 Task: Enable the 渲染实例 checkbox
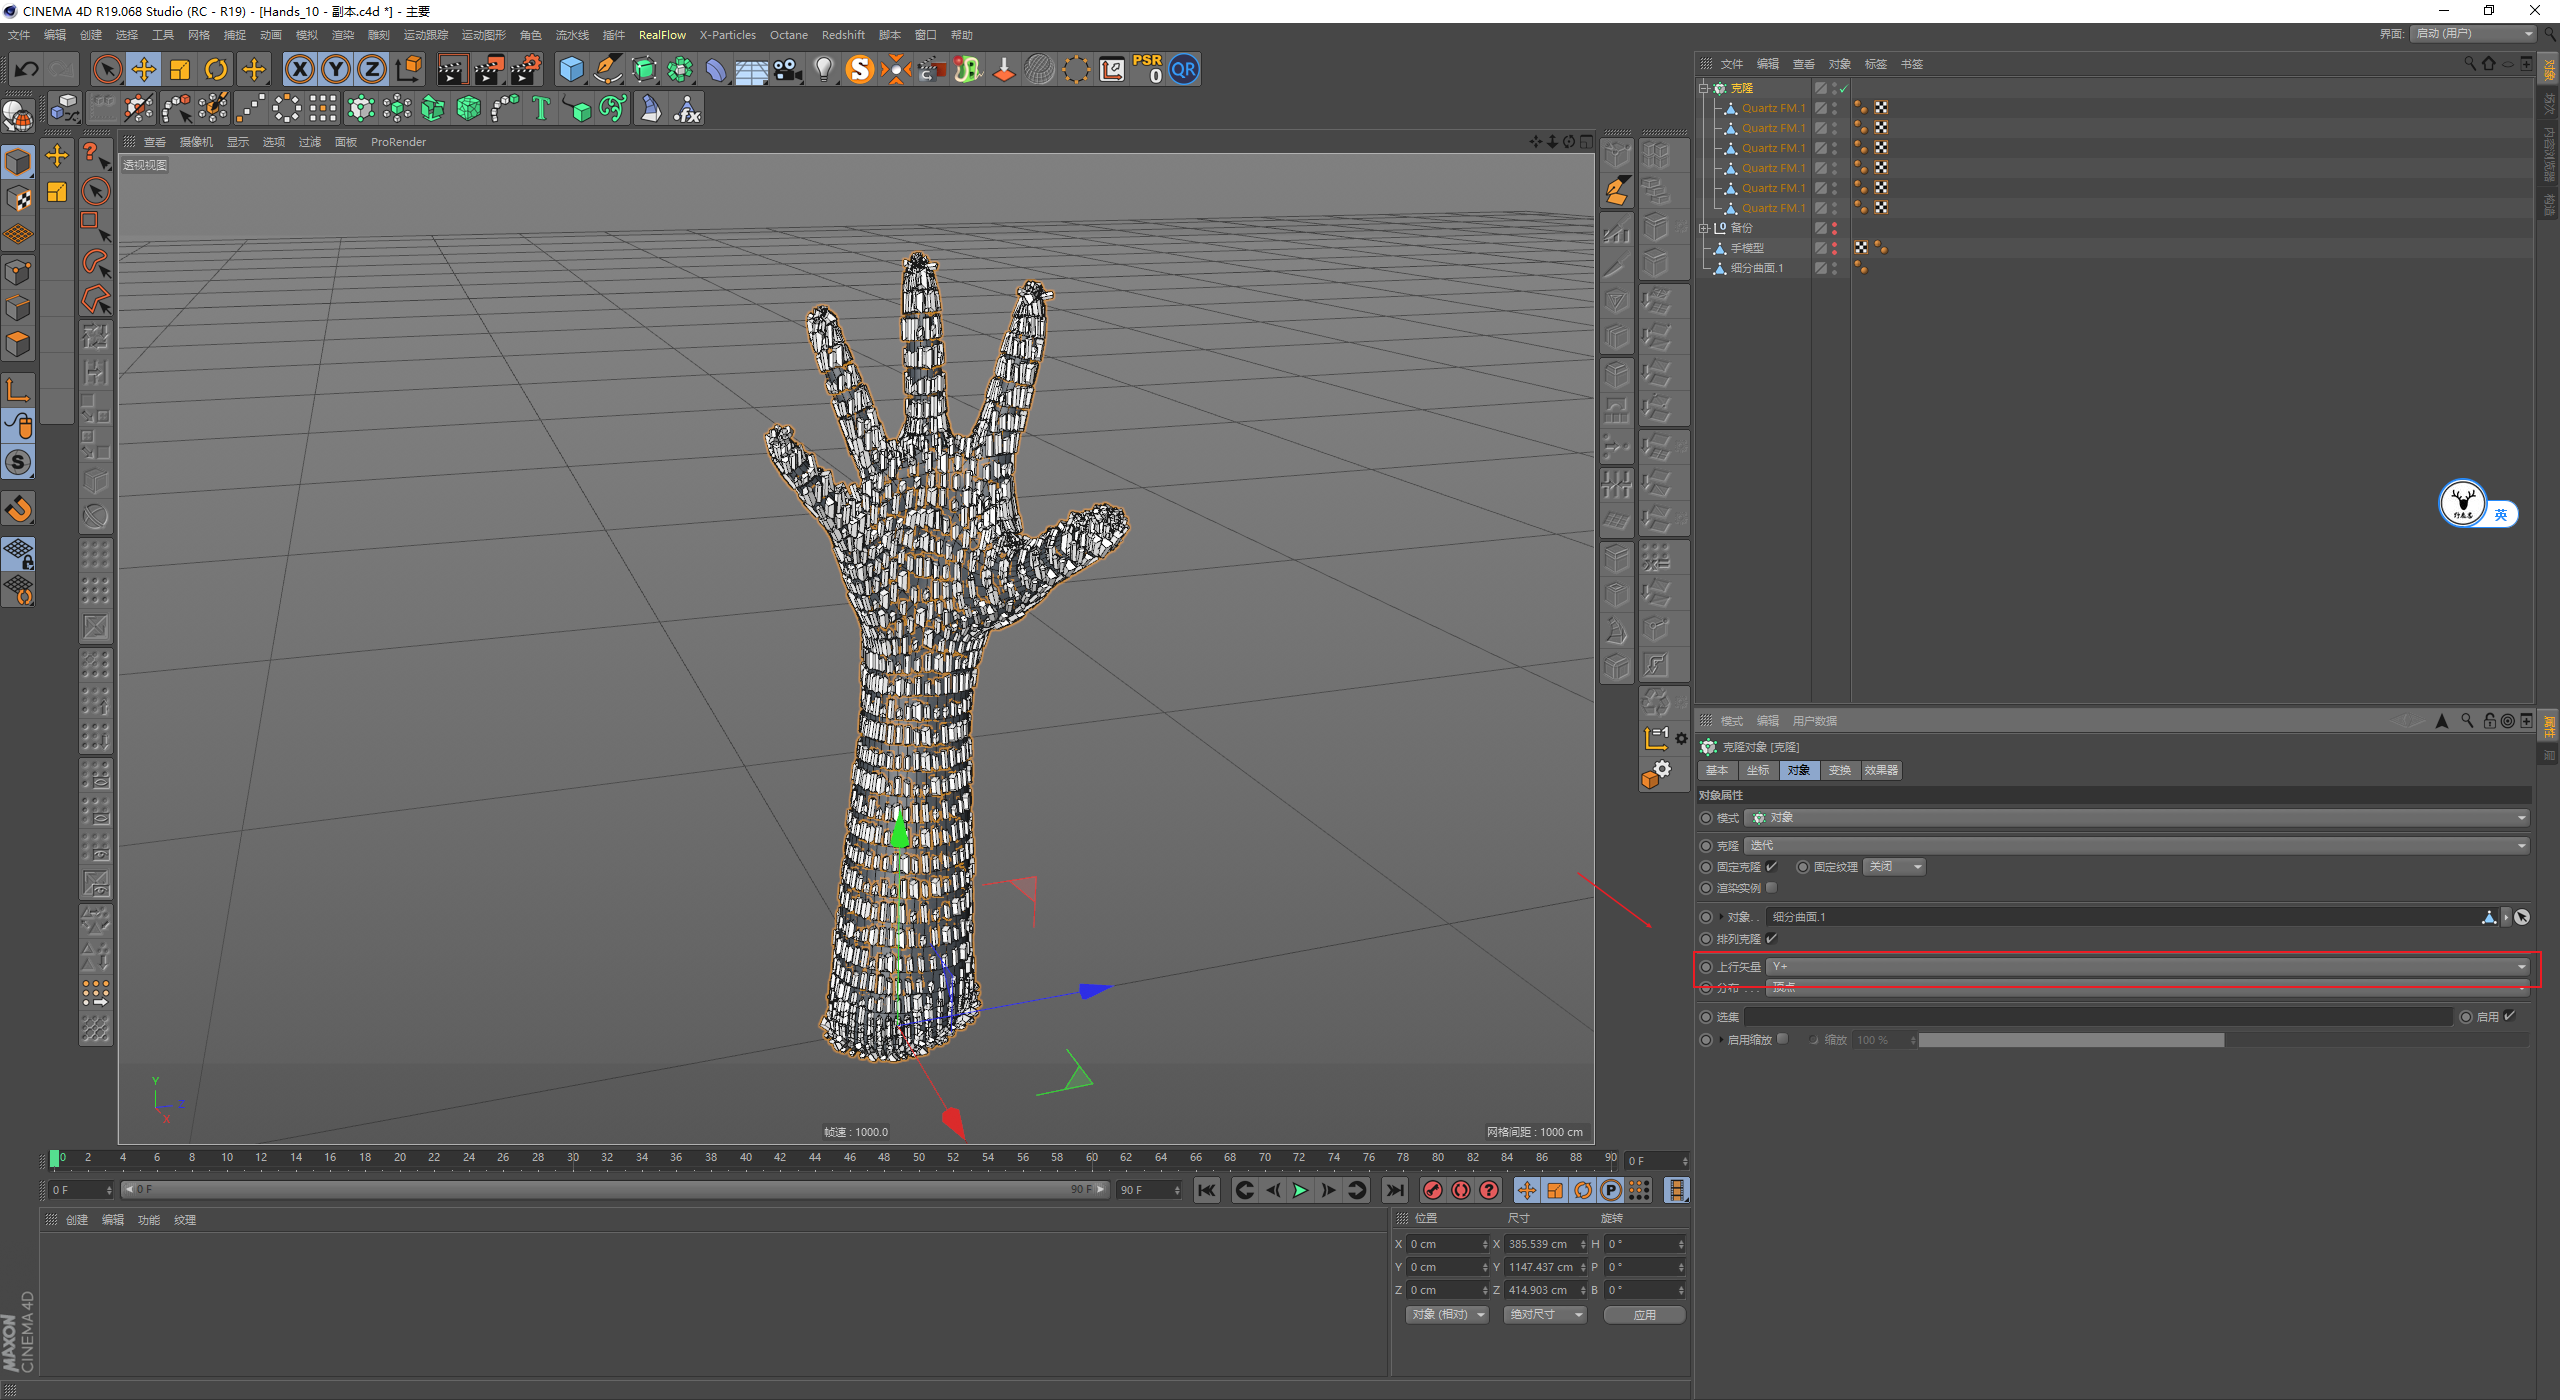click(x=1772, y=888)
